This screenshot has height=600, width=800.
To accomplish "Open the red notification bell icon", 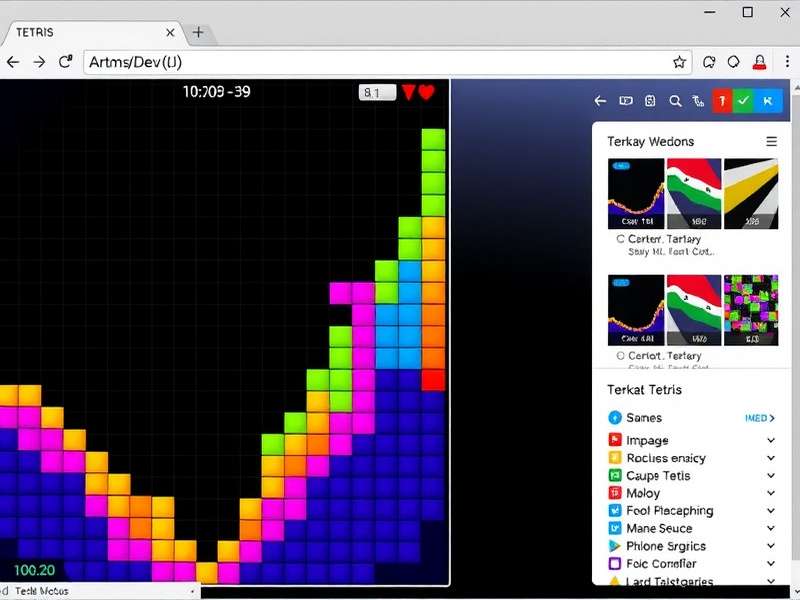I will 760,62.
